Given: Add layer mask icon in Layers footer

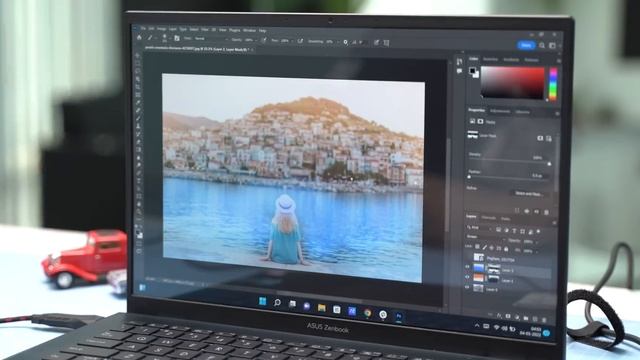Looking at the screenshot, I should coord(508,316).
